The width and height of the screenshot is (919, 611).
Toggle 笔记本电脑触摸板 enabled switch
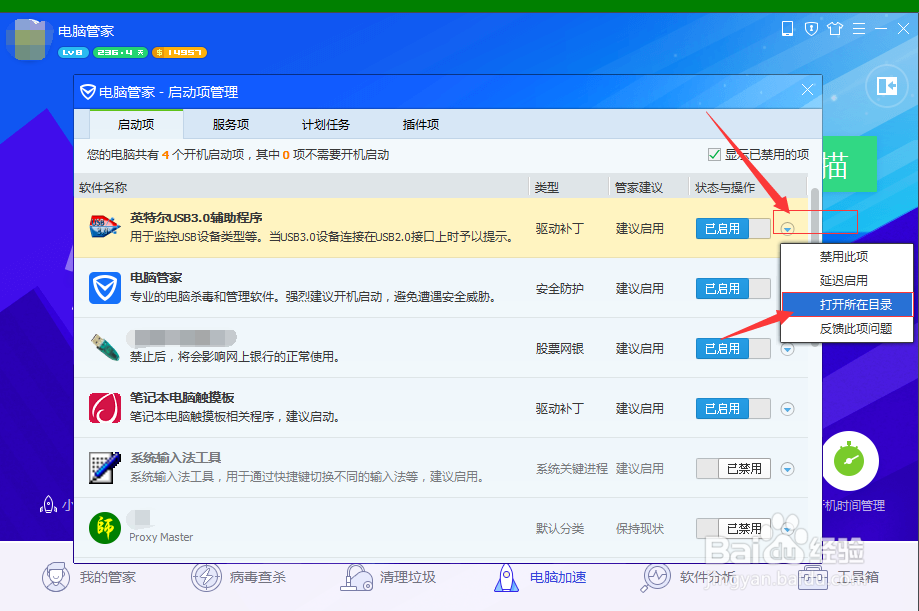[x=733, y=408]
